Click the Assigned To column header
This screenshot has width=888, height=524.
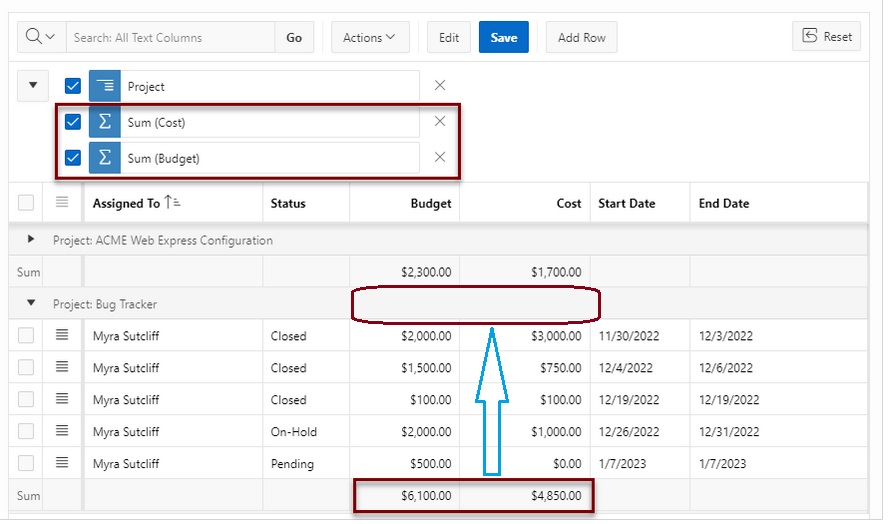pyautogui.click(x=173, y=203)
